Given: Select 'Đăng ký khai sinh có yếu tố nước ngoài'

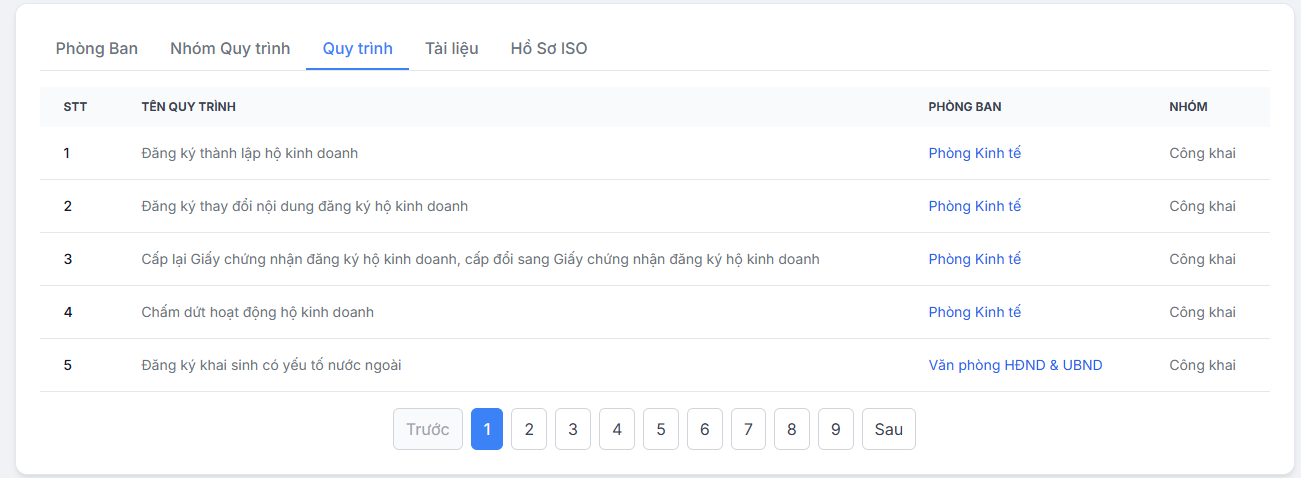Looking at the screenshot, I should [272, 365].
